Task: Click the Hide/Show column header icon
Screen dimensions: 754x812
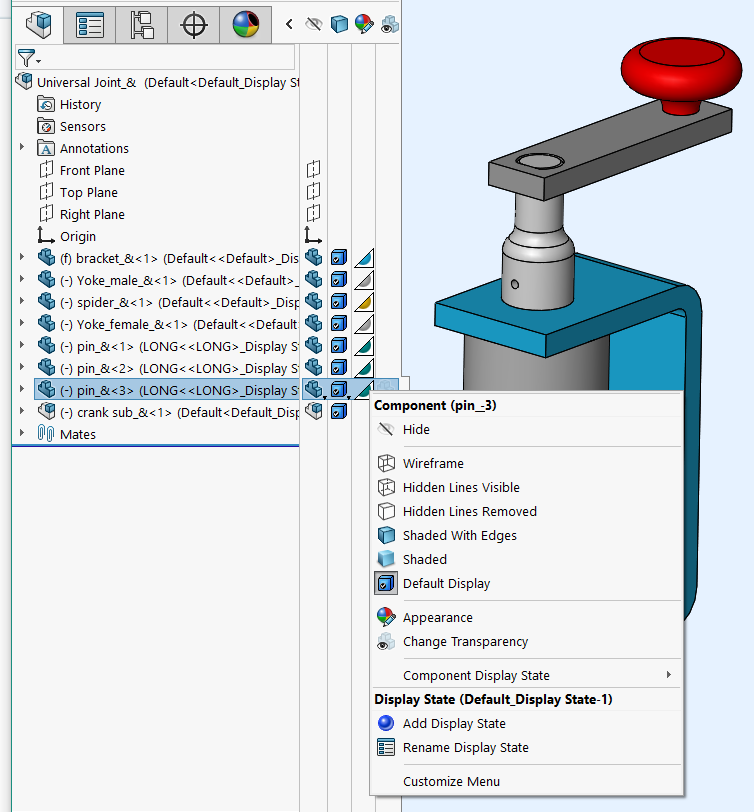Action: click(314, 24)
